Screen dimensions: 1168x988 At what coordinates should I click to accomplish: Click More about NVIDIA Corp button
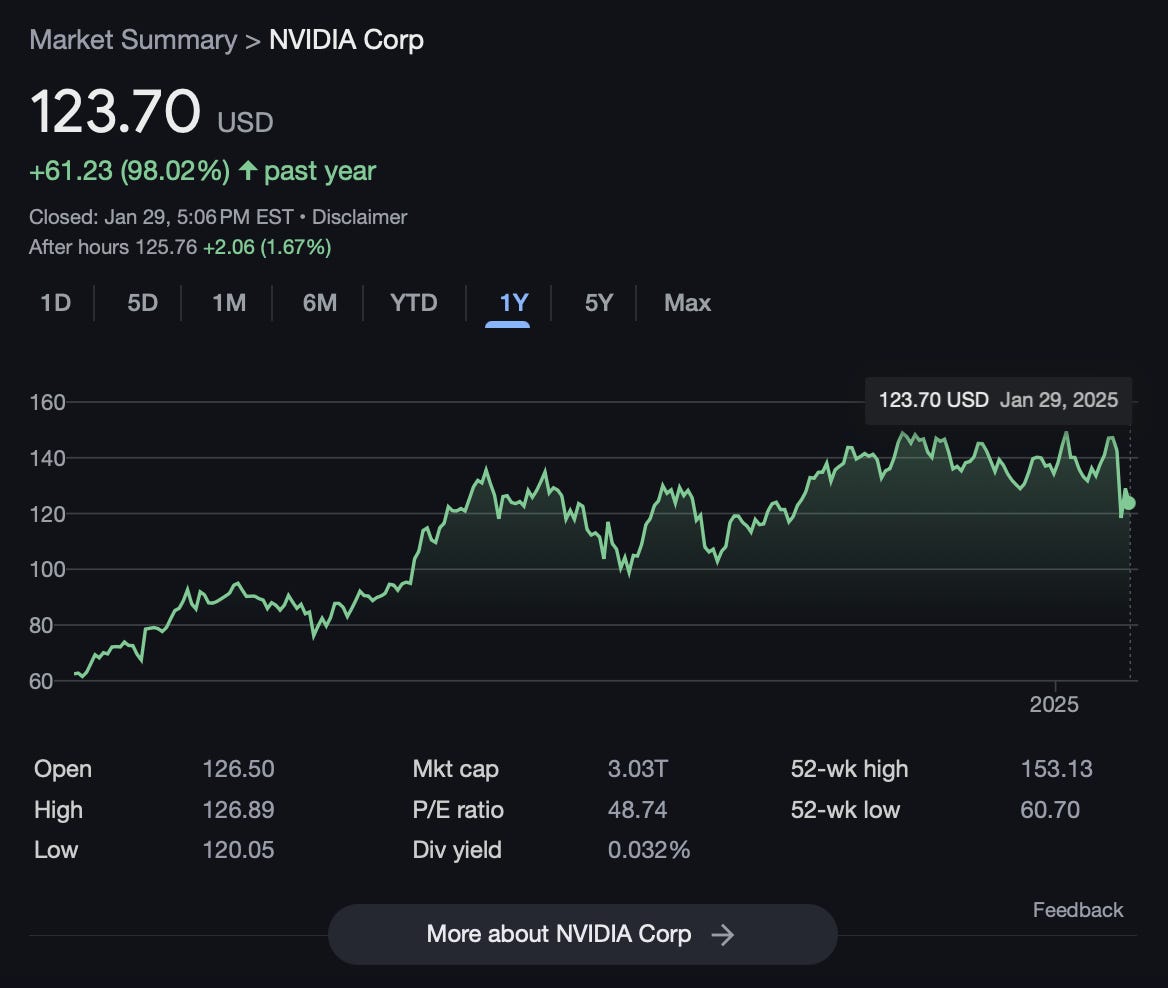583,934
